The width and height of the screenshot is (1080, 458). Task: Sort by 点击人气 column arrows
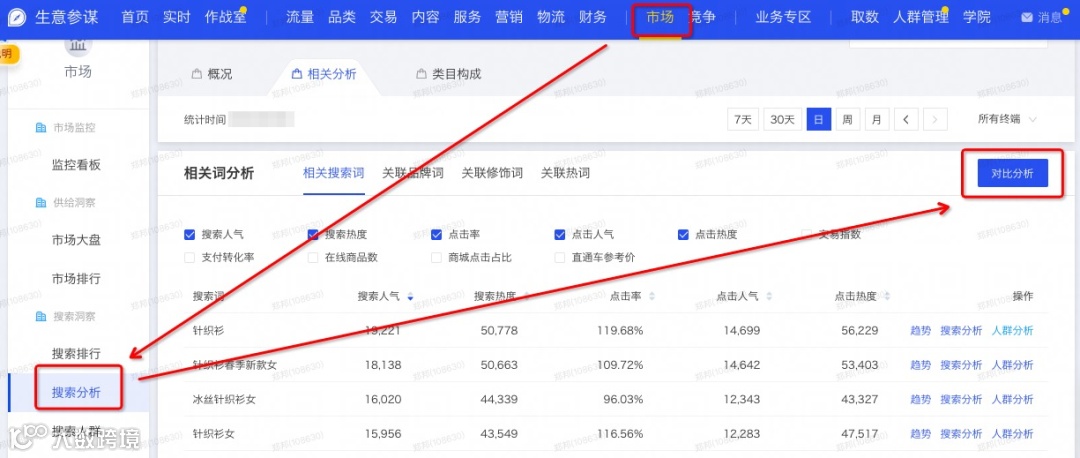[x=769, y=297]
